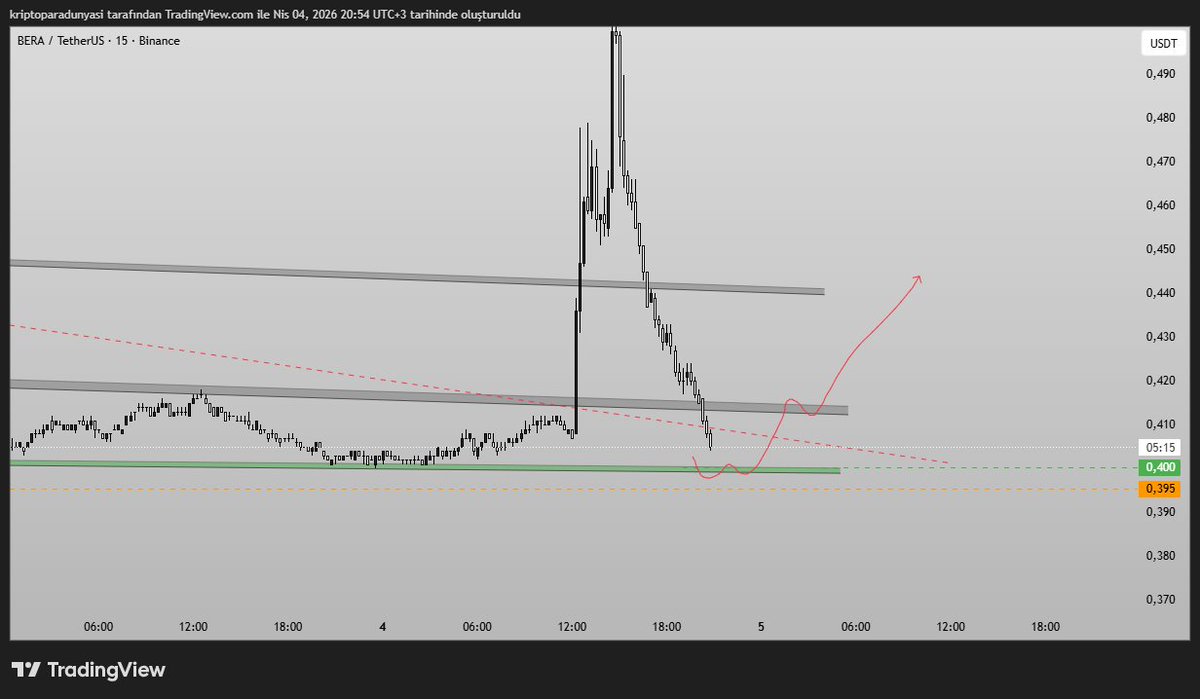Select the green support zone band
Image resolution: width=1200 pixels, height=699 pixels.
coord(425,466)
